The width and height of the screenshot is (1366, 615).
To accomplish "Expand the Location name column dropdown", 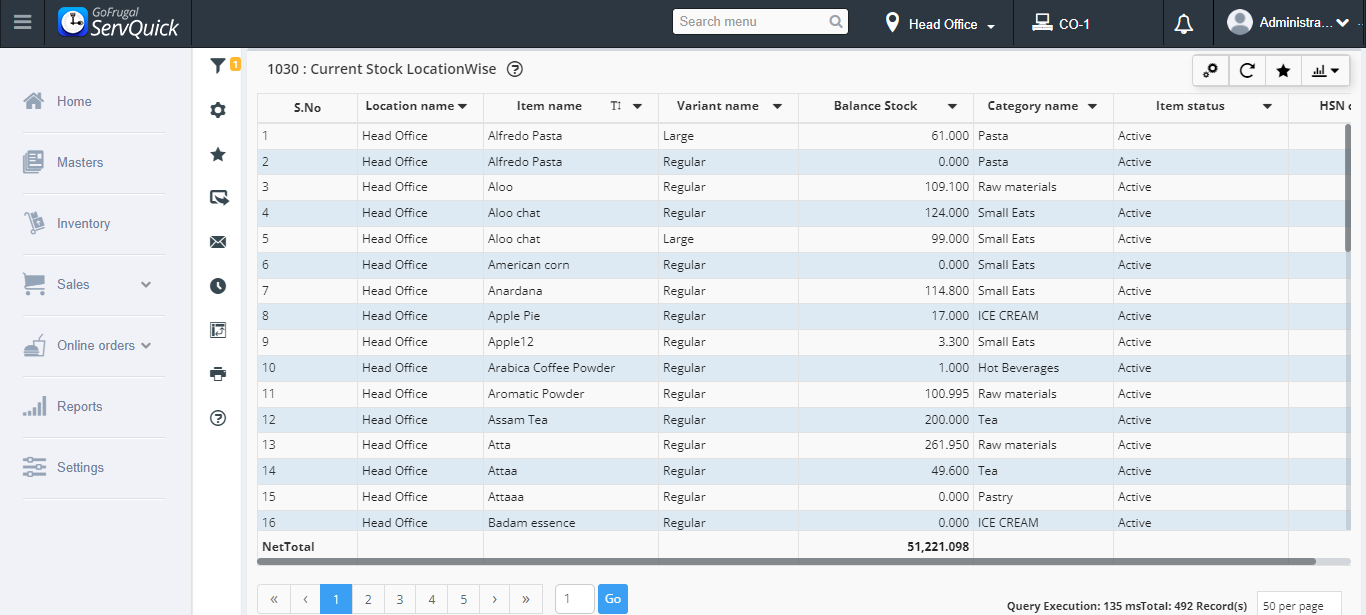I will [463, 106].
